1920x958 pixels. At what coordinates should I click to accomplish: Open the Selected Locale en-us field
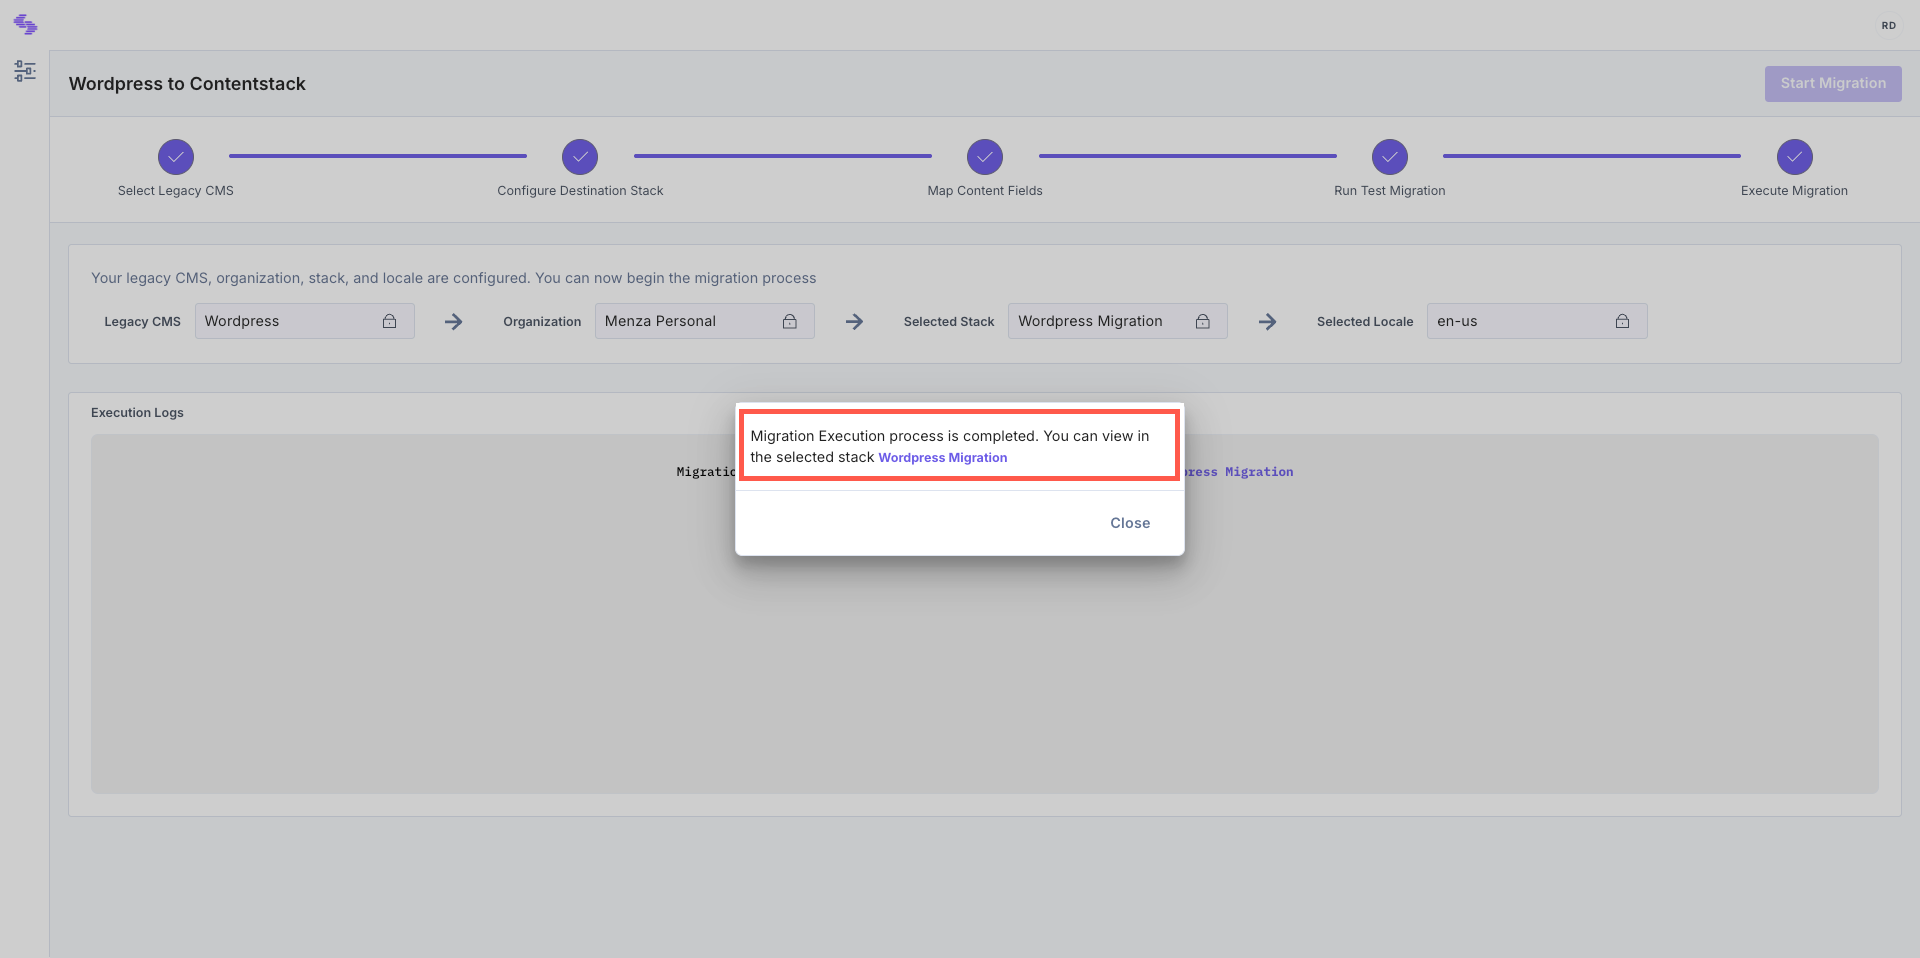pos(1537,321)
